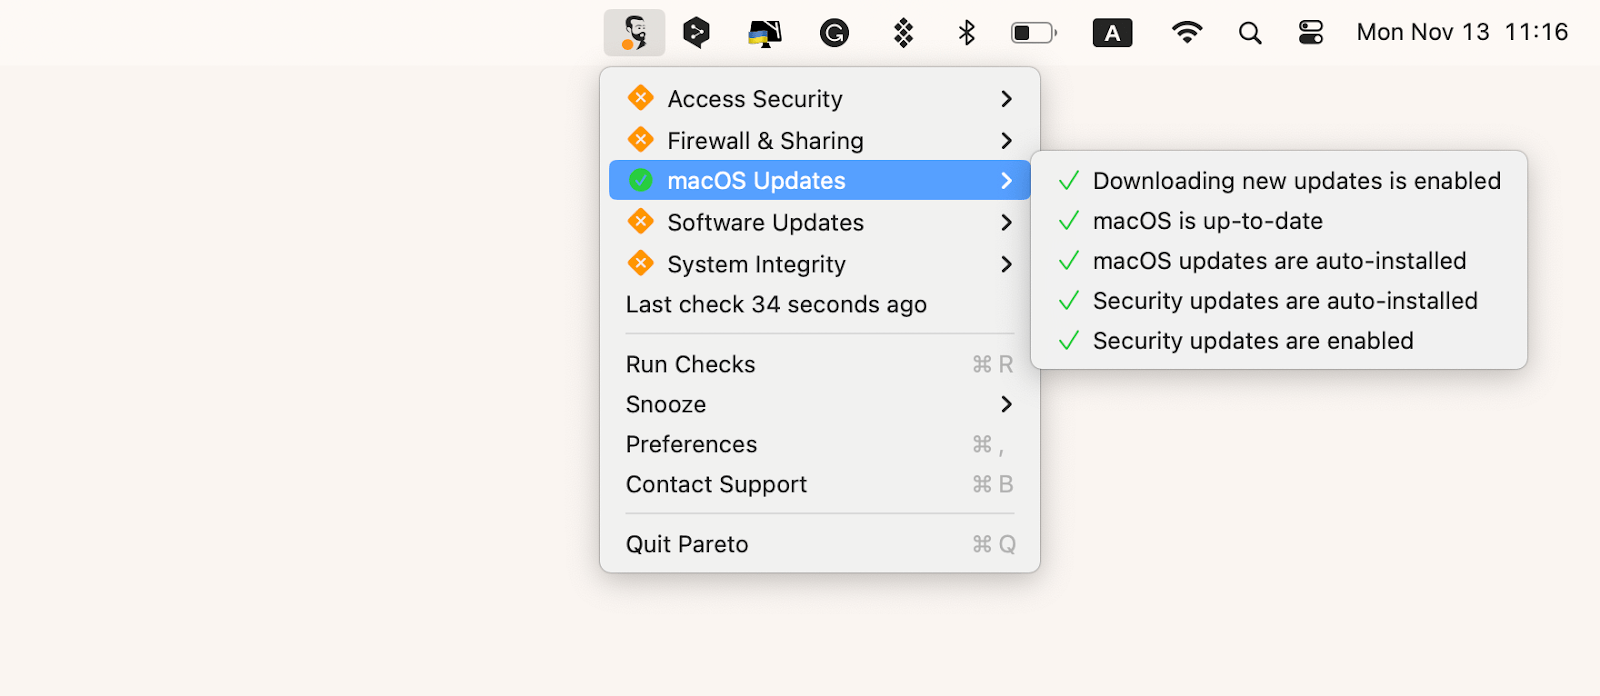Click the Security updates are enabled entry

pos(1253,340)
